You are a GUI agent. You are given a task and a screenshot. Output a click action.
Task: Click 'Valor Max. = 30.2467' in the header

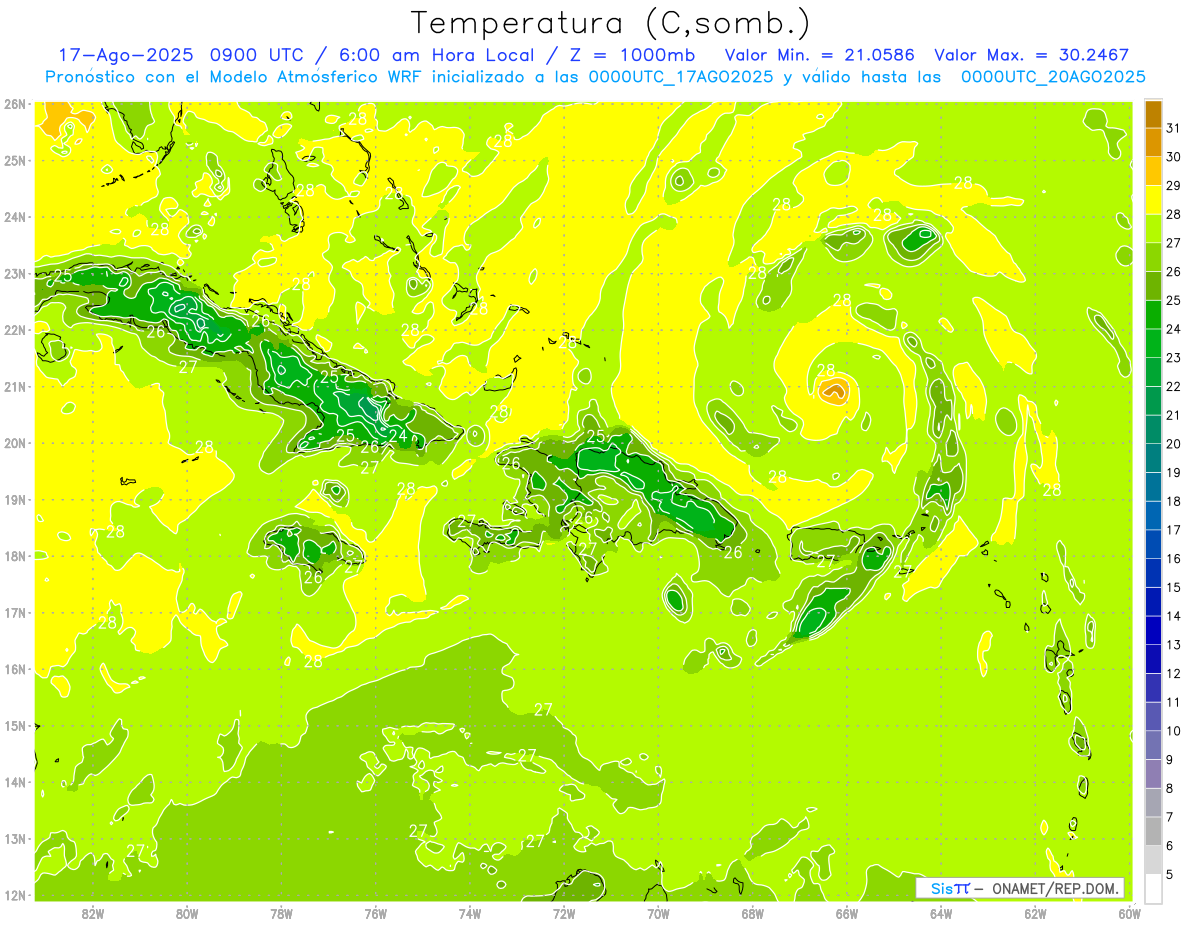click(1031, 55)
